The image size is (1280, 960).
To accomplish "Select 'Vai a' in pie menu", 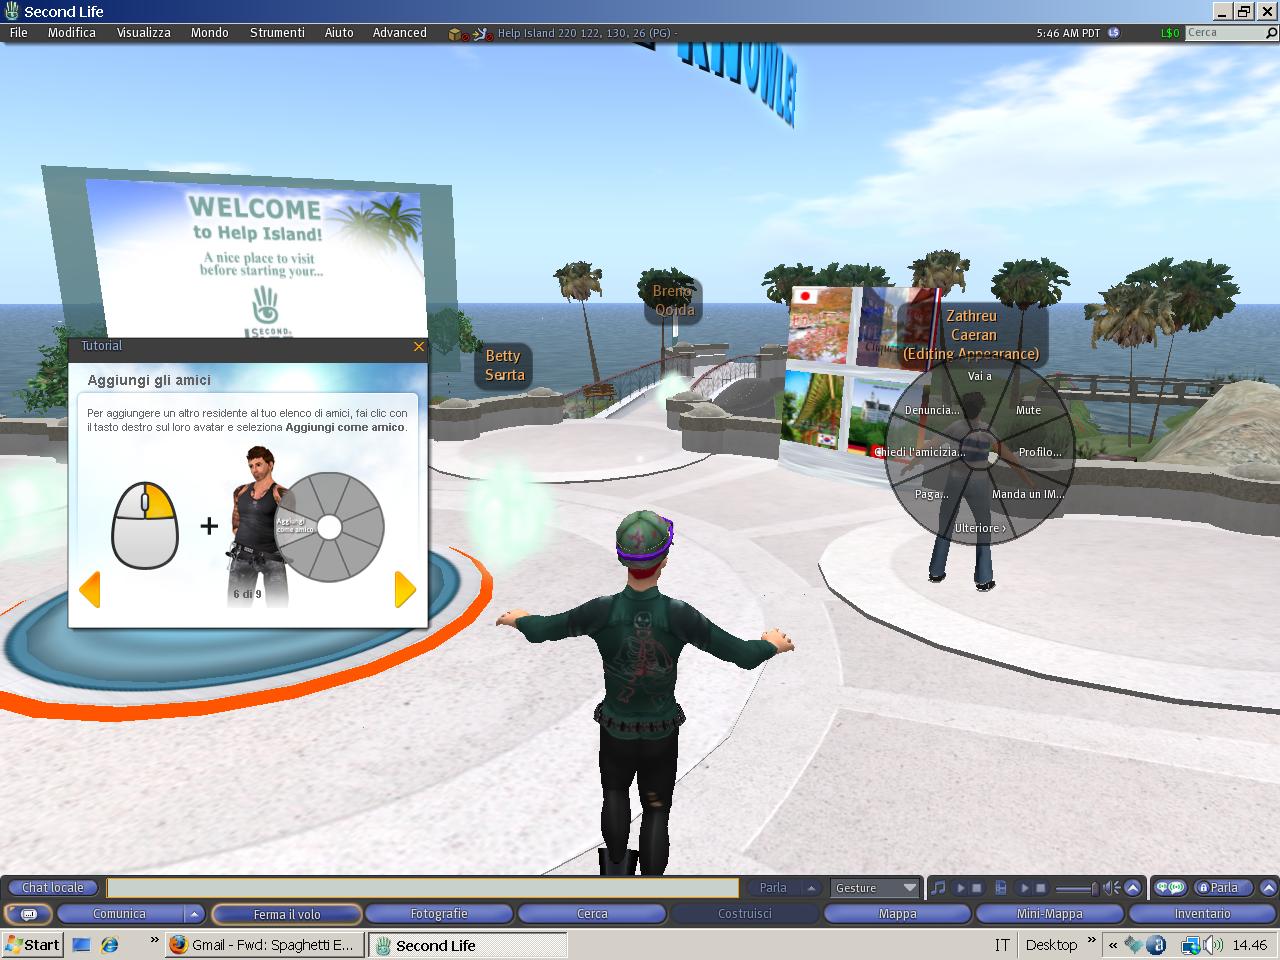I will tap(980, 376).
